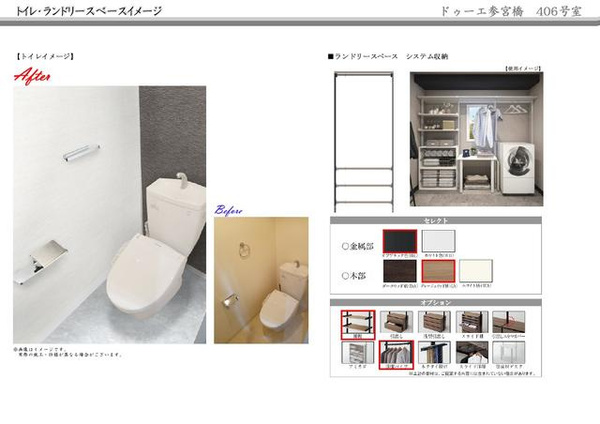Screen dimensions: 600x424
Task: Choose the white metal color swatch
Action: (x=437, y=241)
